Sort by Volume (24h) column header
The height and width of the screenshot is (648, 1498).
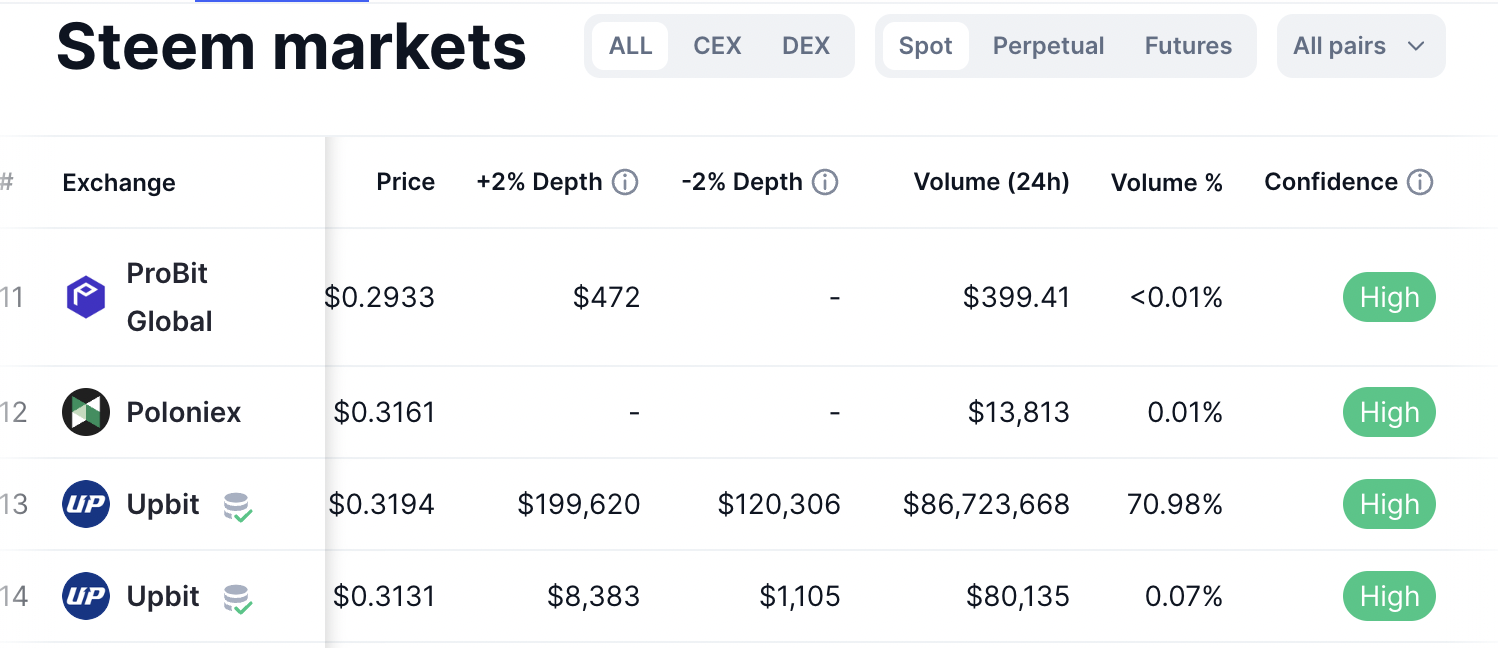[991, 182]
